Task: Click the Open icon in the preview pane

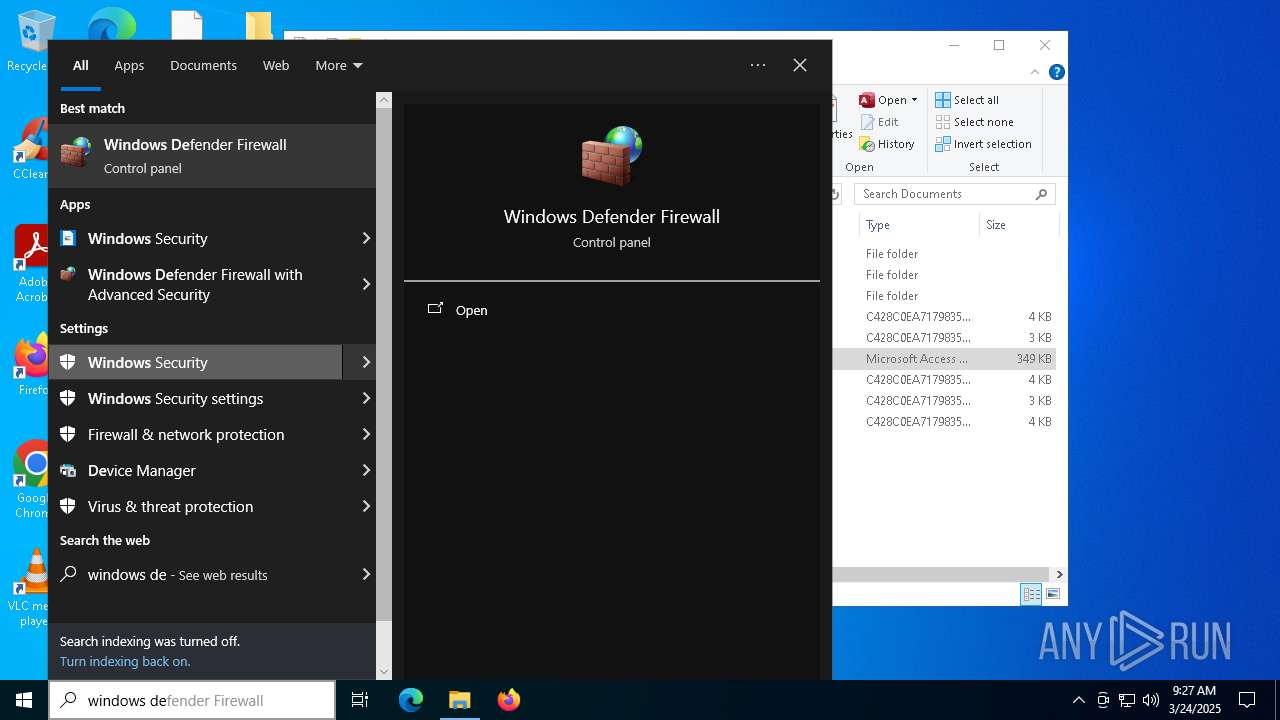Action: click(435, 309)
